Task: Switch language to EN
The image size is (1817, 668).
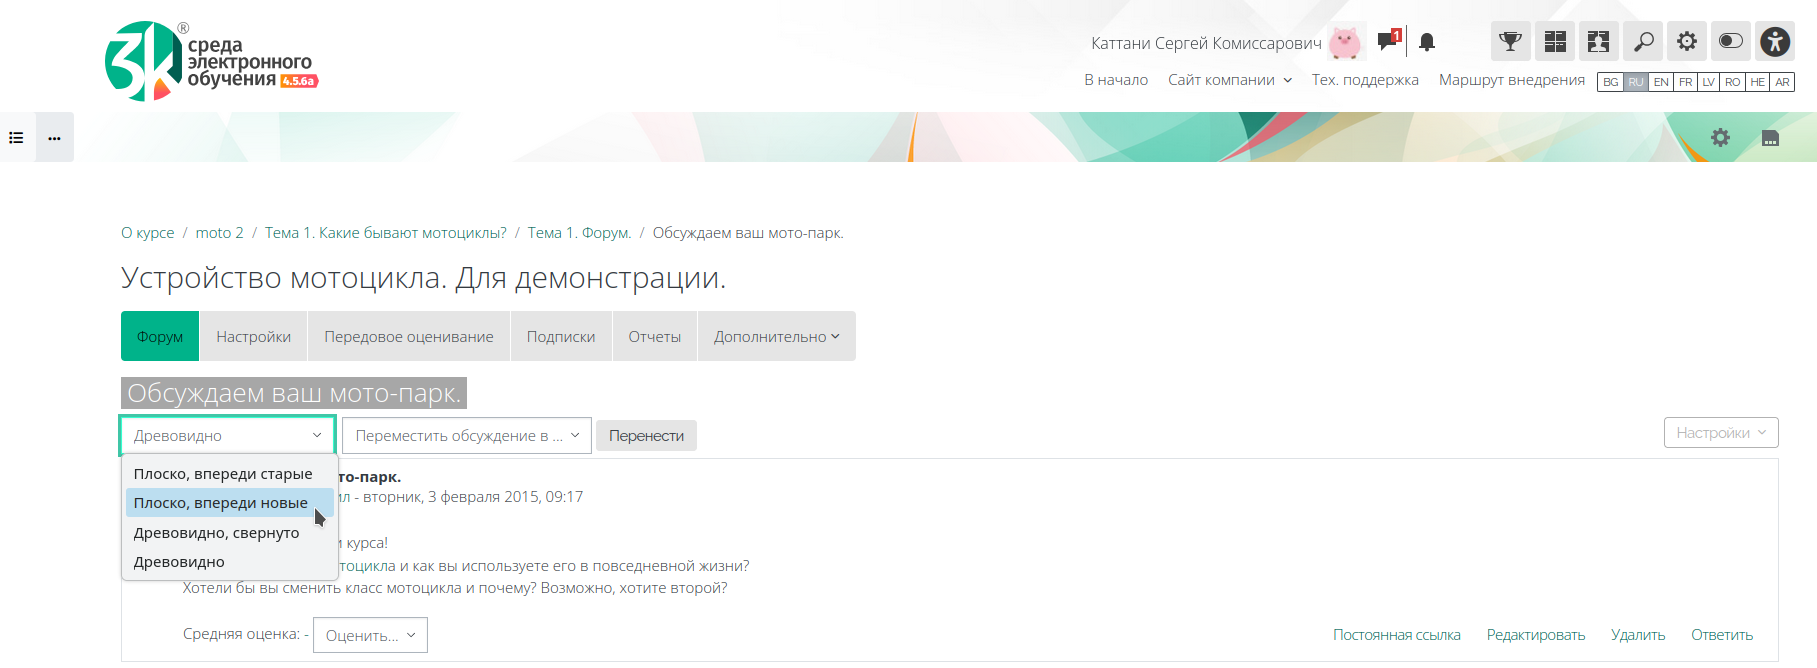Action: pyautogui.click(x=1661, y=82)
